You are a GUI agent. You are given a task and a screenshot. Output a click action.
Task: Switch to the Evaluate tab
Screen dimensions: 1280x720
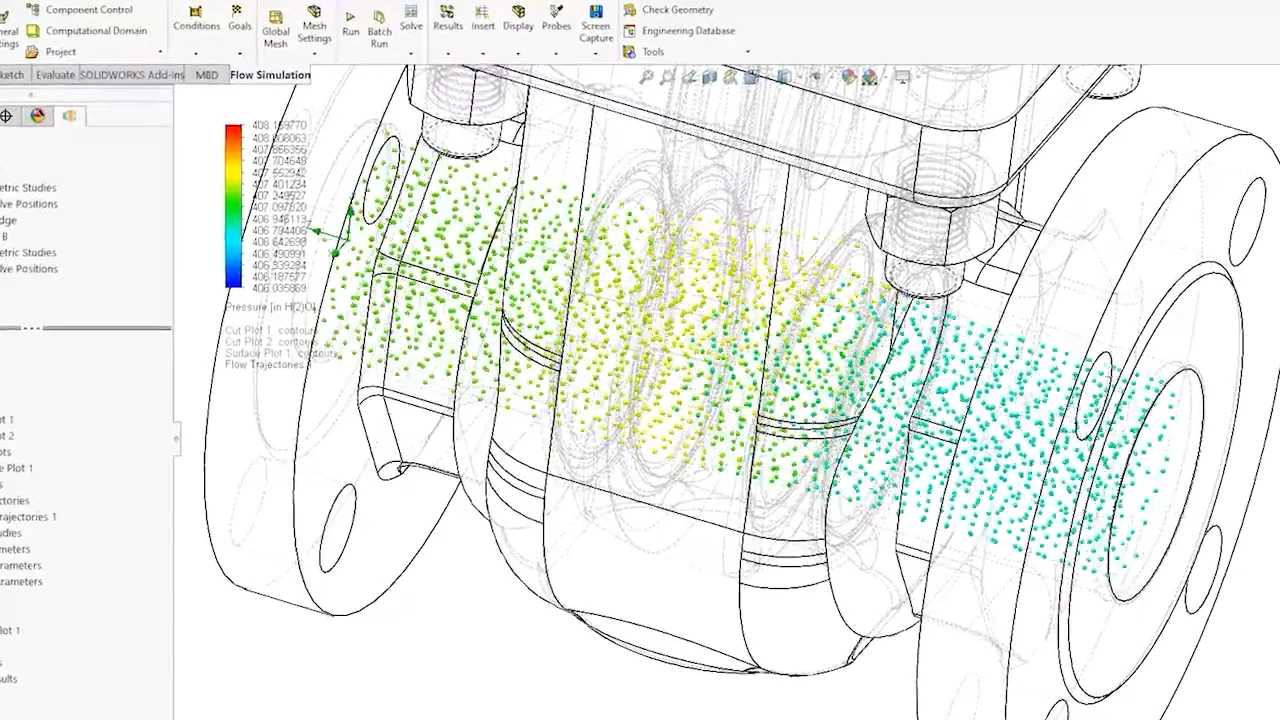[55, 75]
